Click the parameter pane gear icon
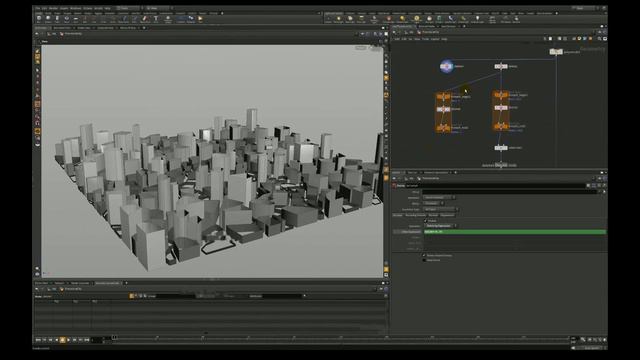This screenshot has width=640, height=360. pos(588,186)
